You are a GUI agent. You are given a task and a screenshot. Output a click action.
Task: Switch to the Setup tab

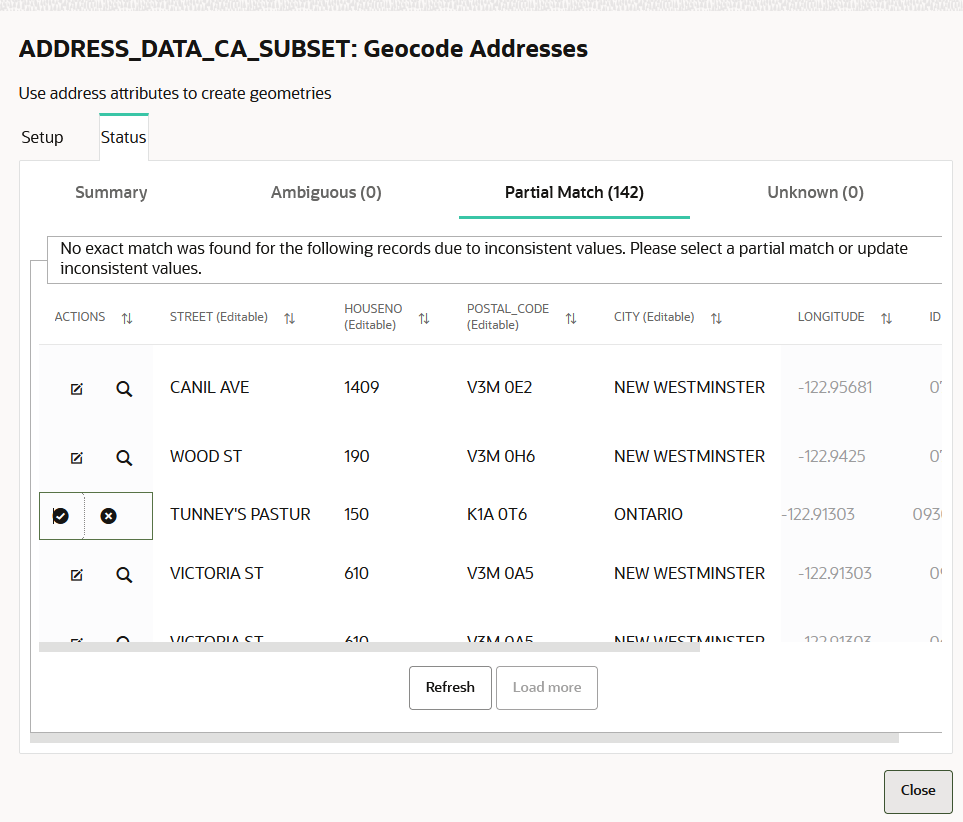click(41, 137)
